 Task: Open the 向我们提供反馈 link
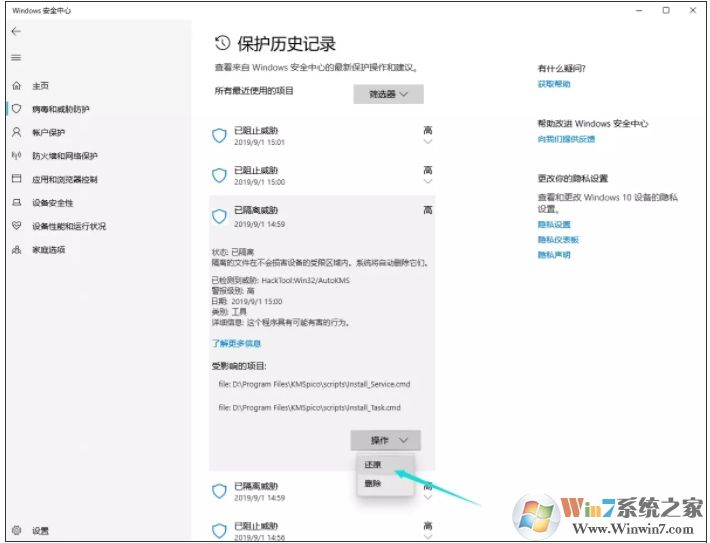(566, 139)
